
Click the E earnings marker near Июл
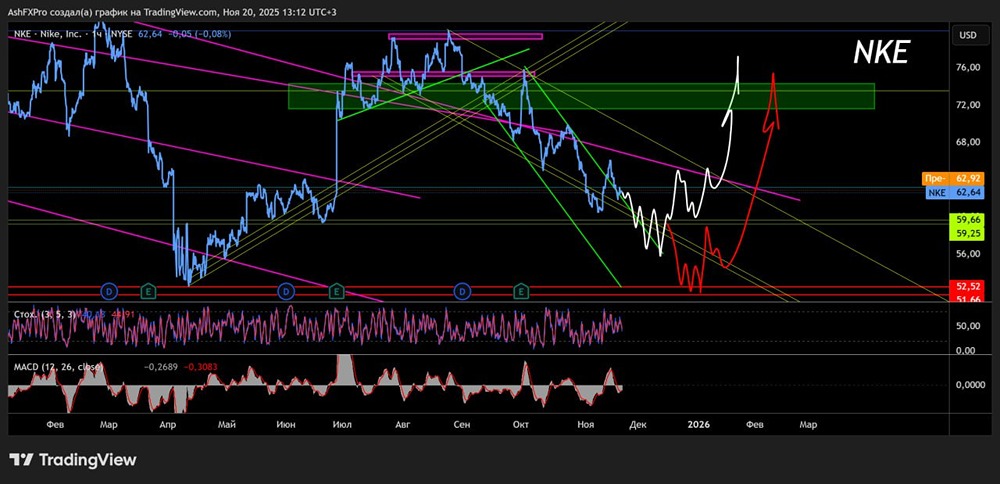[336, 291]
